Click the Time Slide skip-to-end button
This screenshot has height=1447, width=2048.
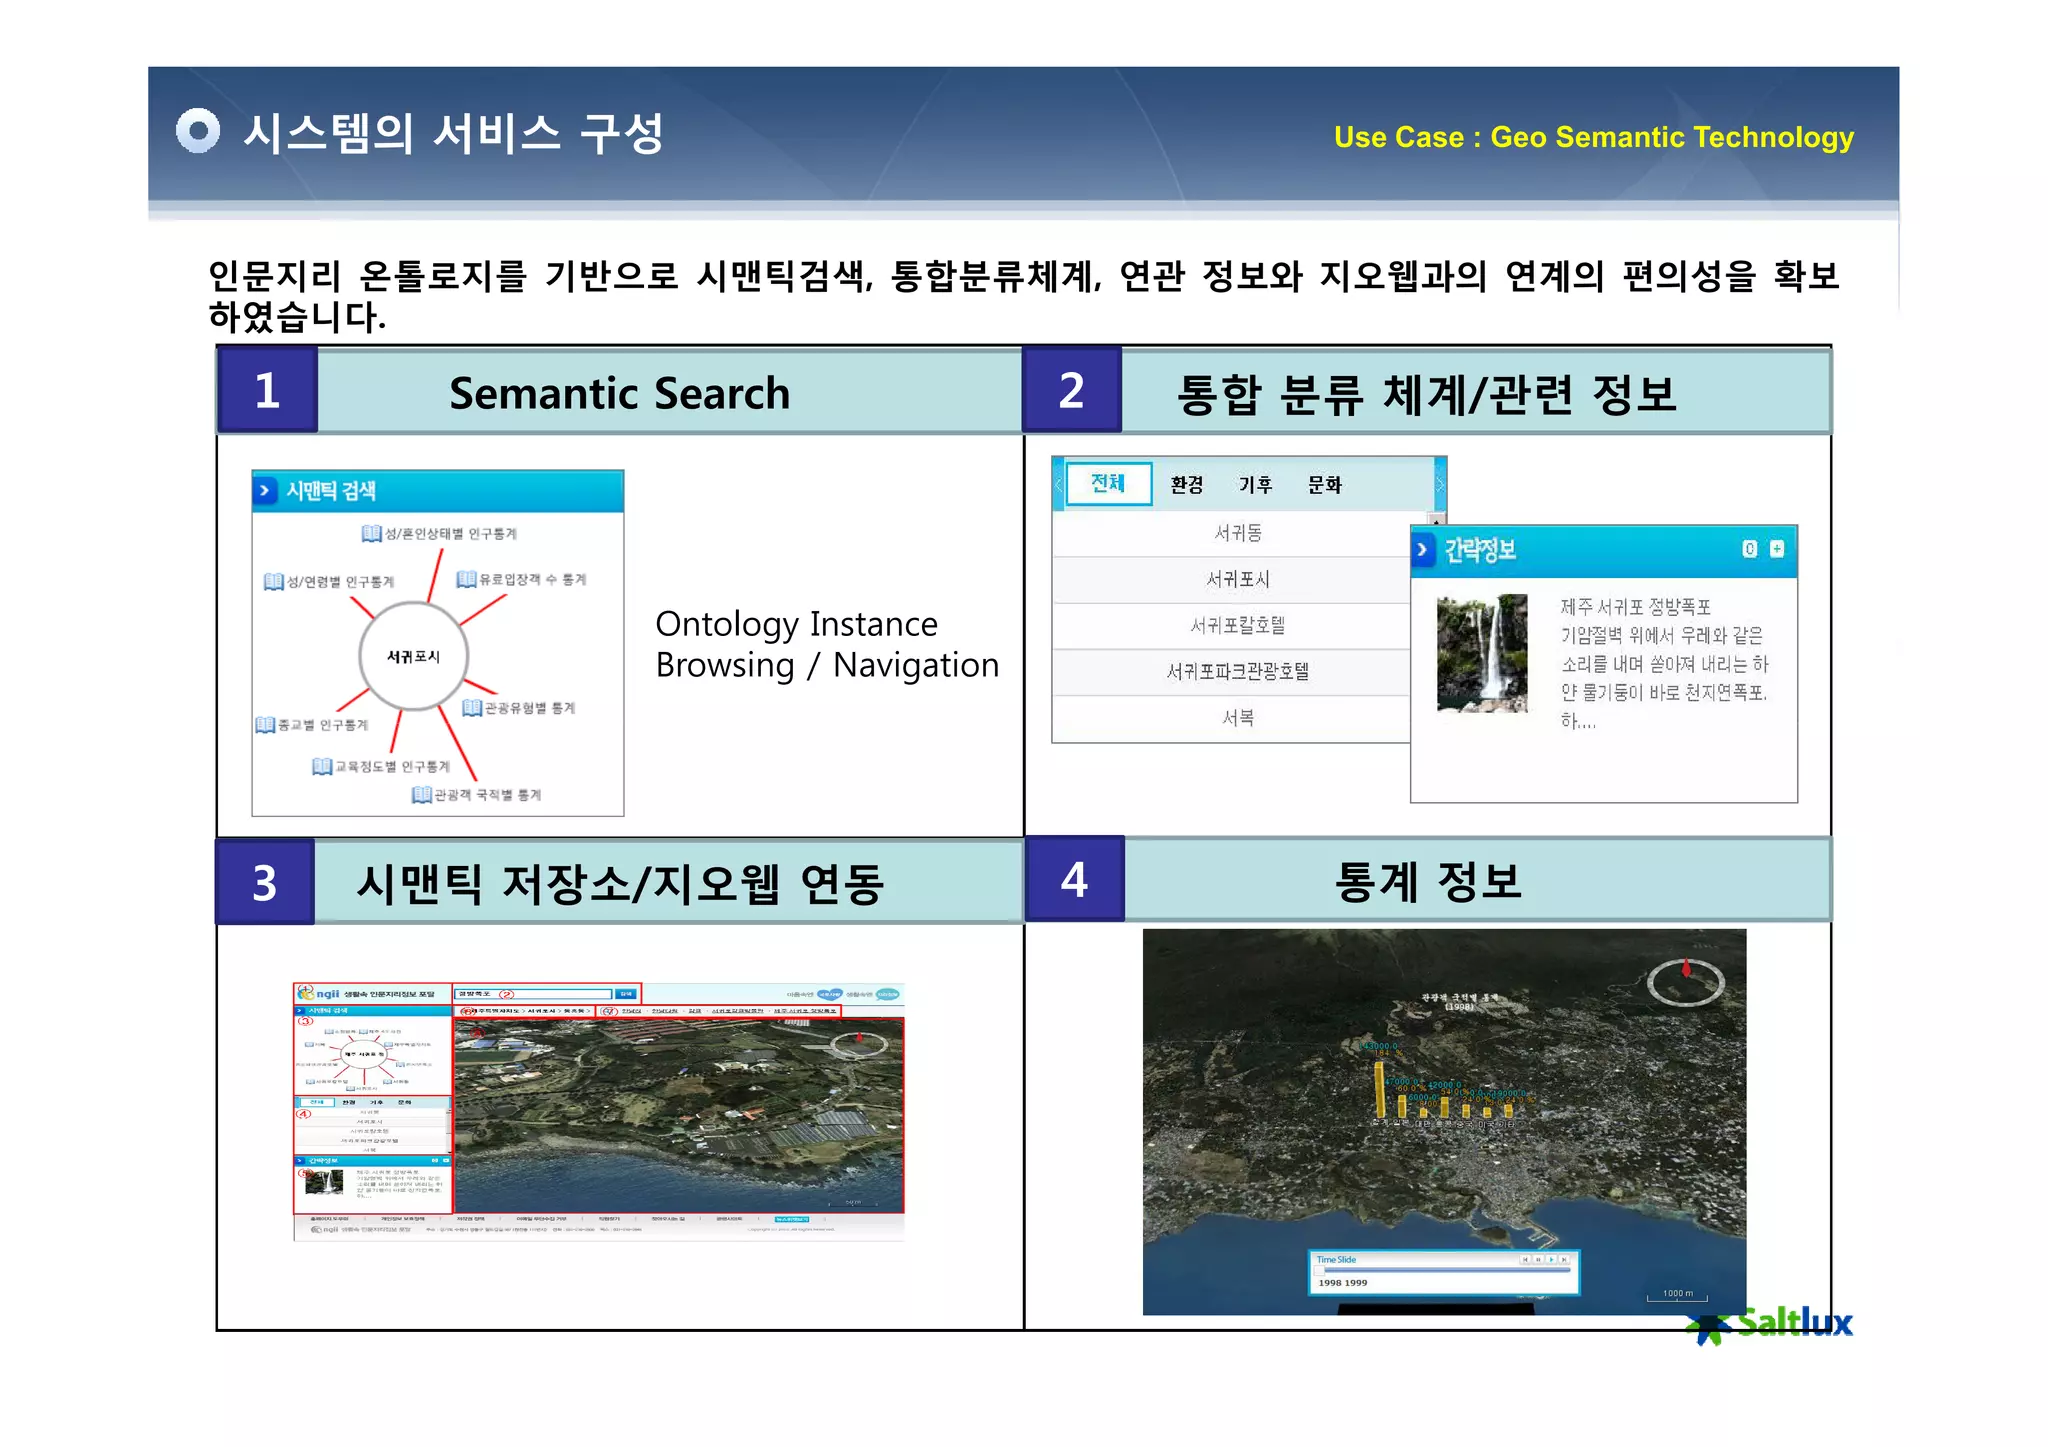click(x=1564, y=1260)
